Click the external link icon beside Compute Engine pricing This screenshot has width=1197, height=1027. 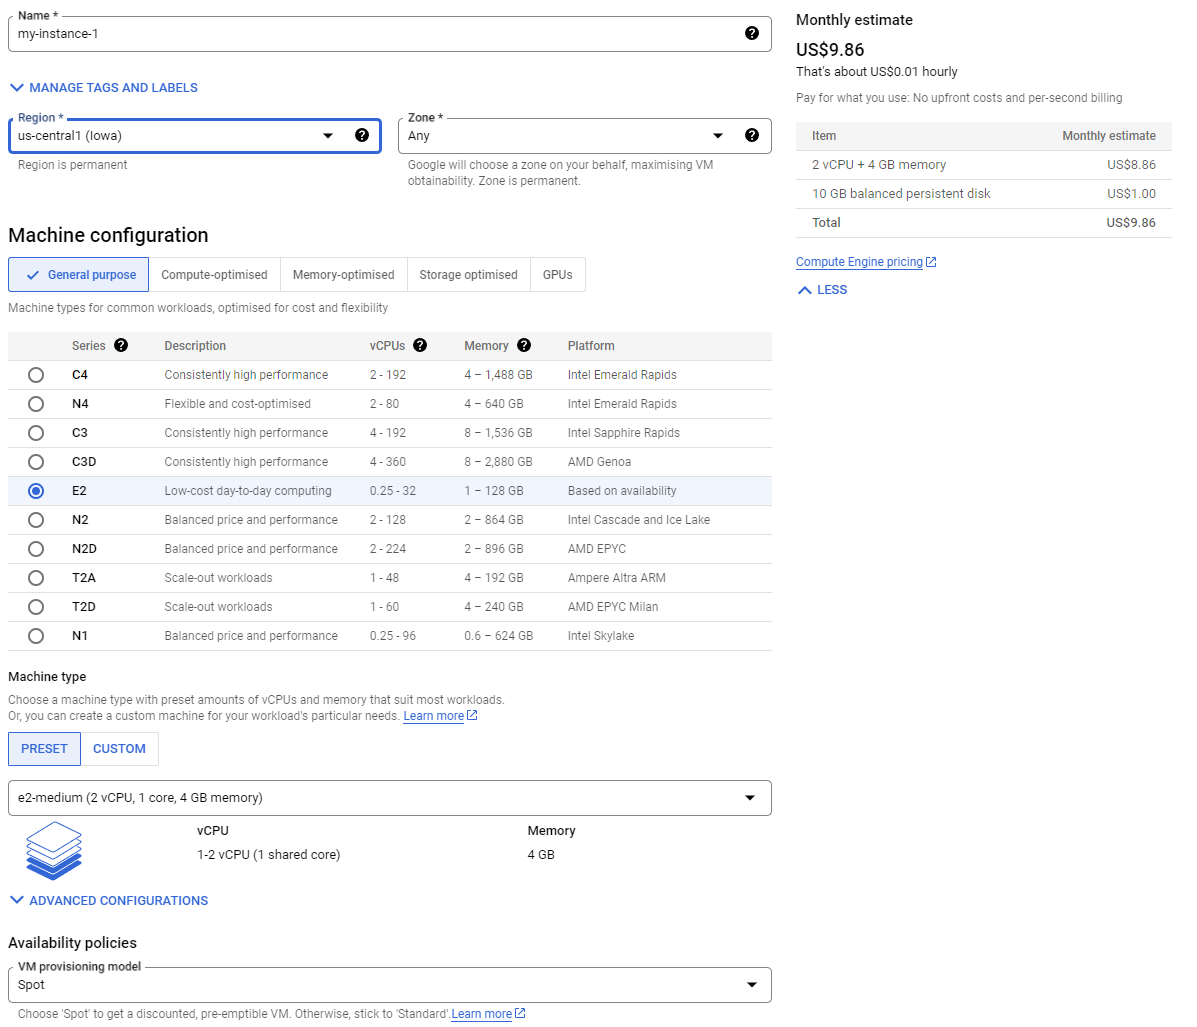(932, 261)
